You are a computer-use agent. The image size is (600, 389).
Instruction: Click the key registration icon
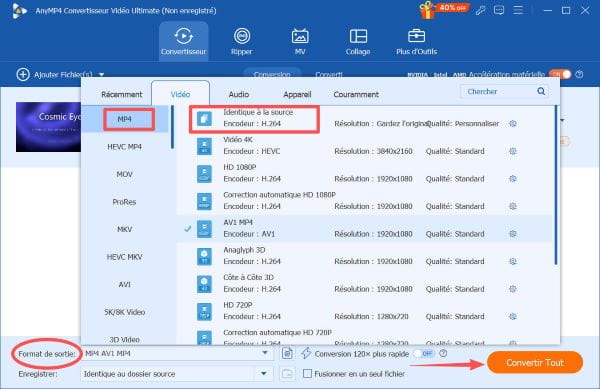(x=481, y=10)
